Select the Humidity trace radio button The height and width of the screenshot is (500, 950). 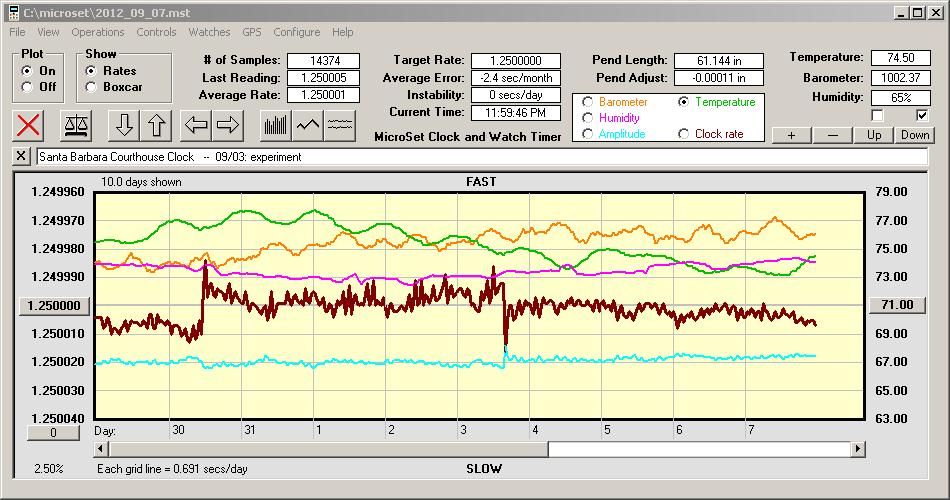pyautogui.click(x=587, y=118)
